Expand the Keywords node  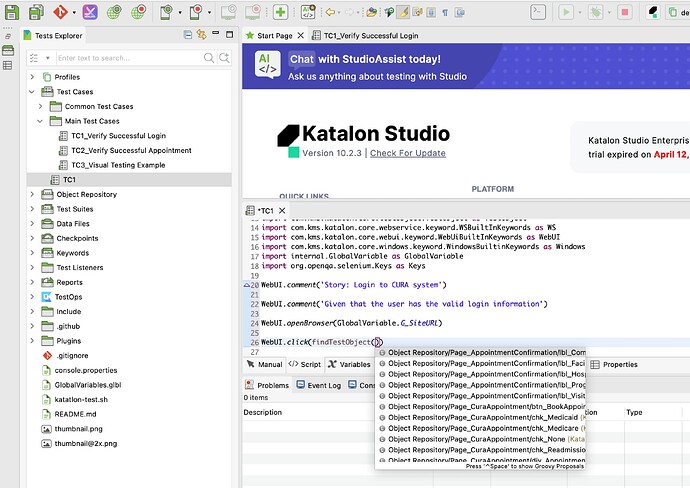(32, 253)
